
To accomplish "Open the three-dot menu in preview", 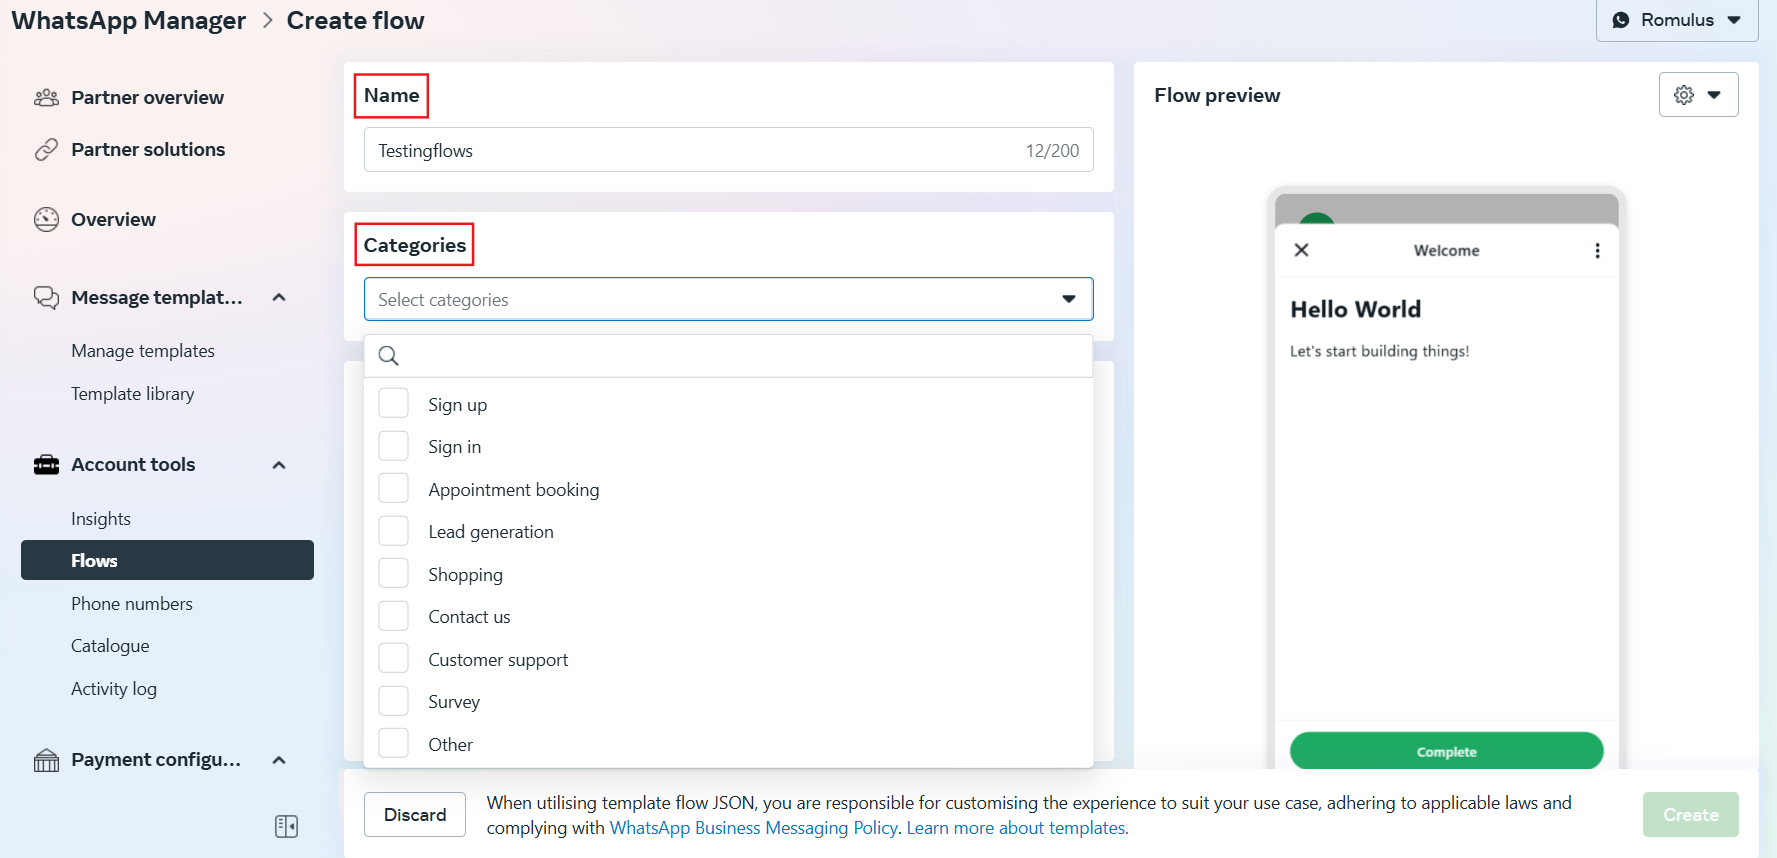I will [1597, 251].
